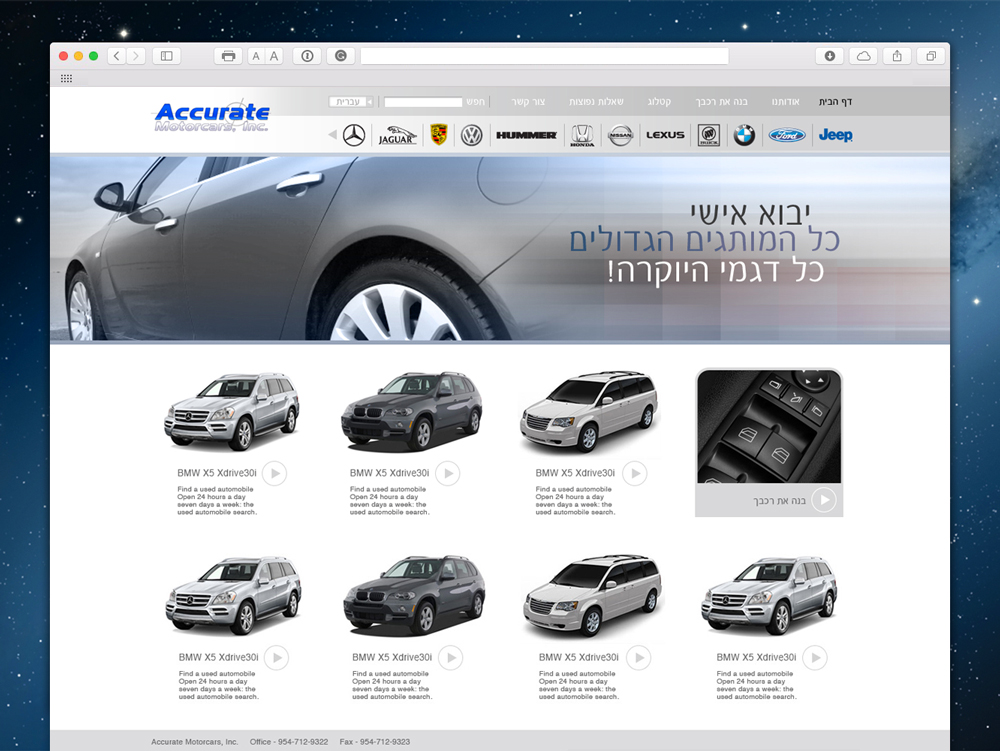Select the Hummer brand logo
Image resolution: width=1000 pixels, height=751 pixels.
click(x=526, y=135)
